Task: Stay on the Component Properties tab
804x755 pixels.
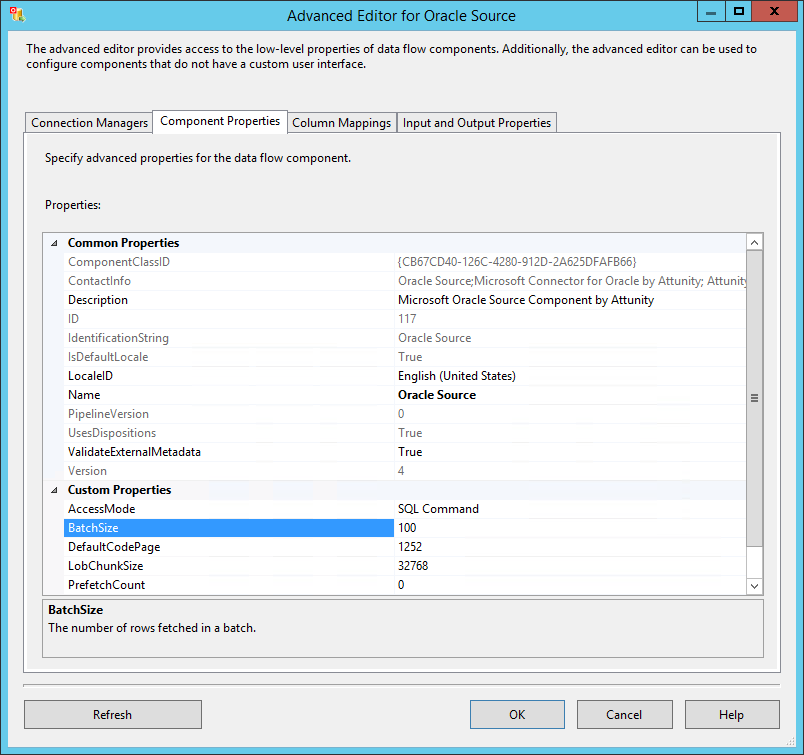Action: 219,121
